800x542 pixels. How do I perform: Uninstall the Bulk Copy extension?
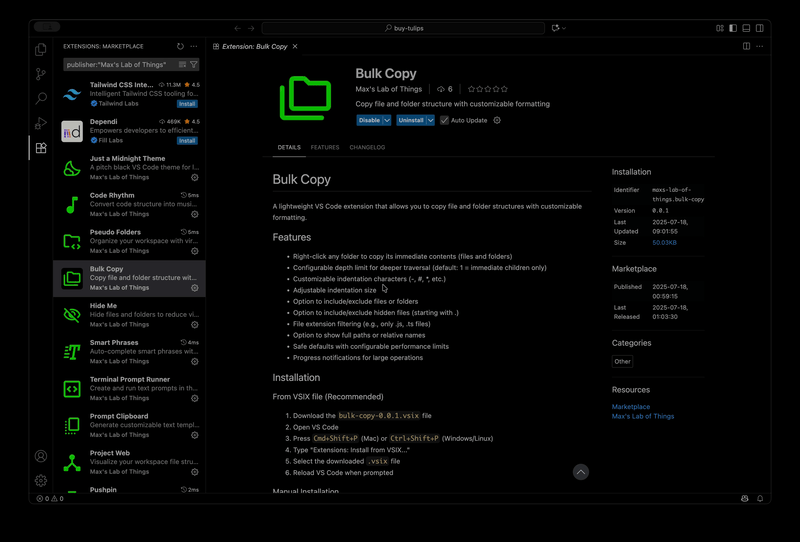[x=411, y=120]
